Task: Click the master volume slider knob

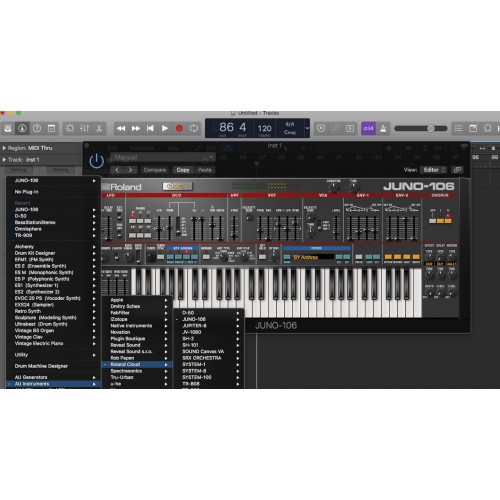Action: click(x=431, y=128)
